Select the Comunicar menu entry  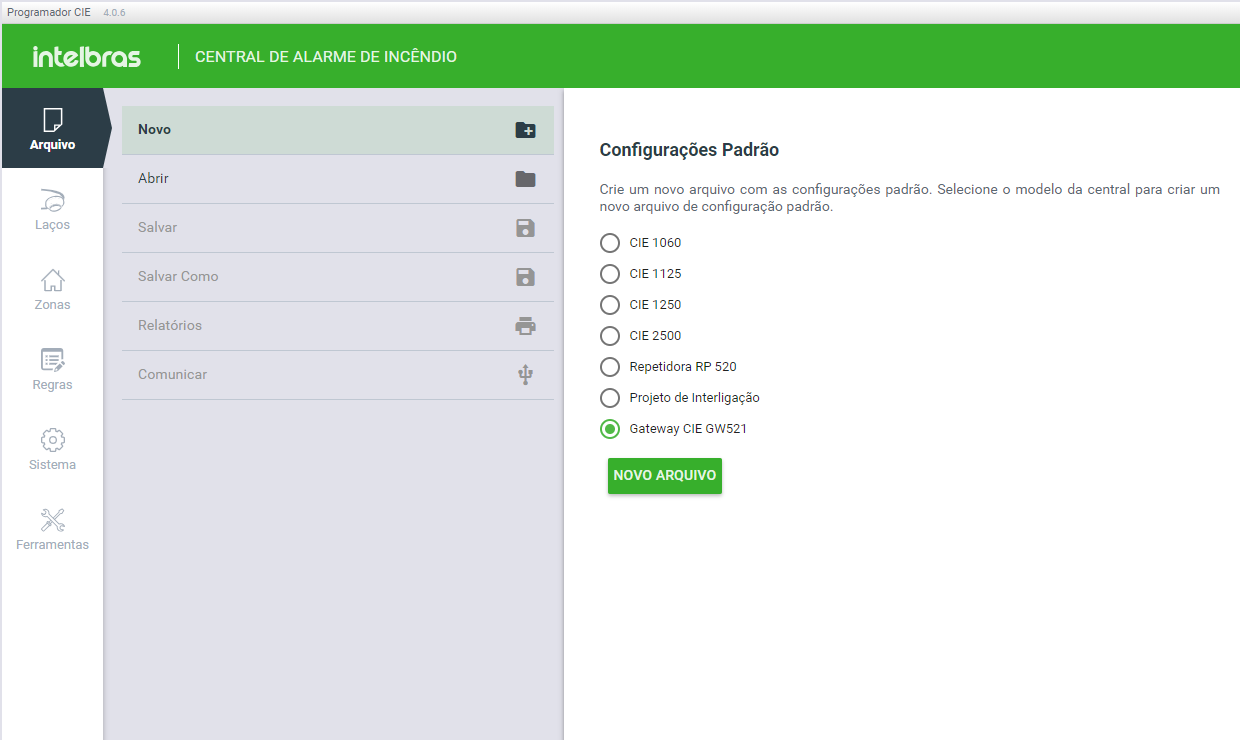pos(338,375)
